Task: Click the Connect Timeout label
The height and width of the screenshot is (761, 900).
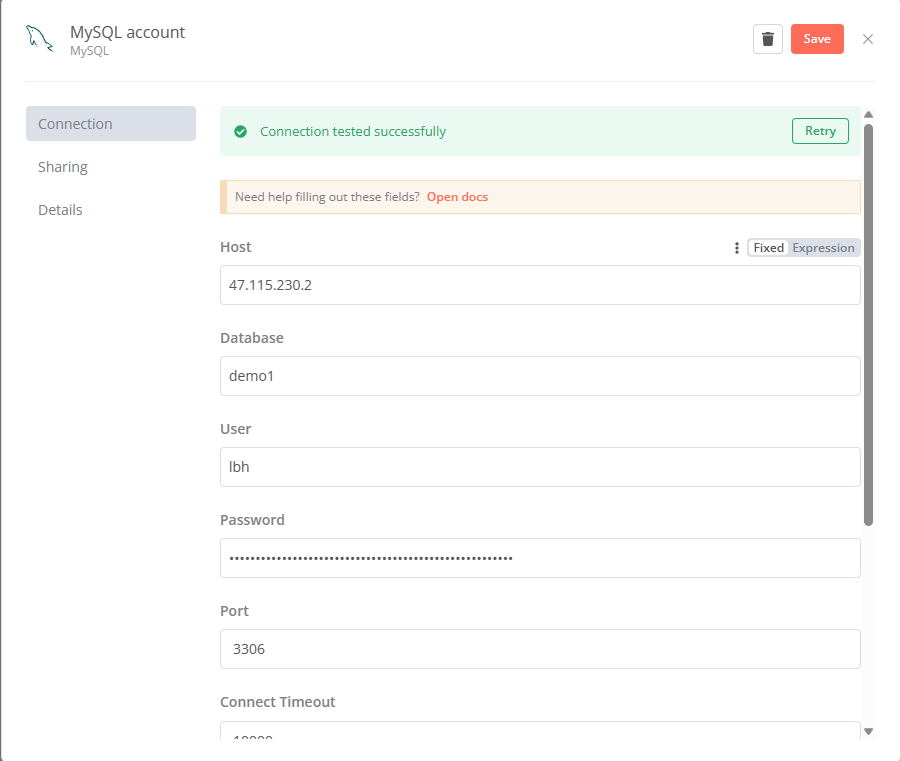Action: 278,702
